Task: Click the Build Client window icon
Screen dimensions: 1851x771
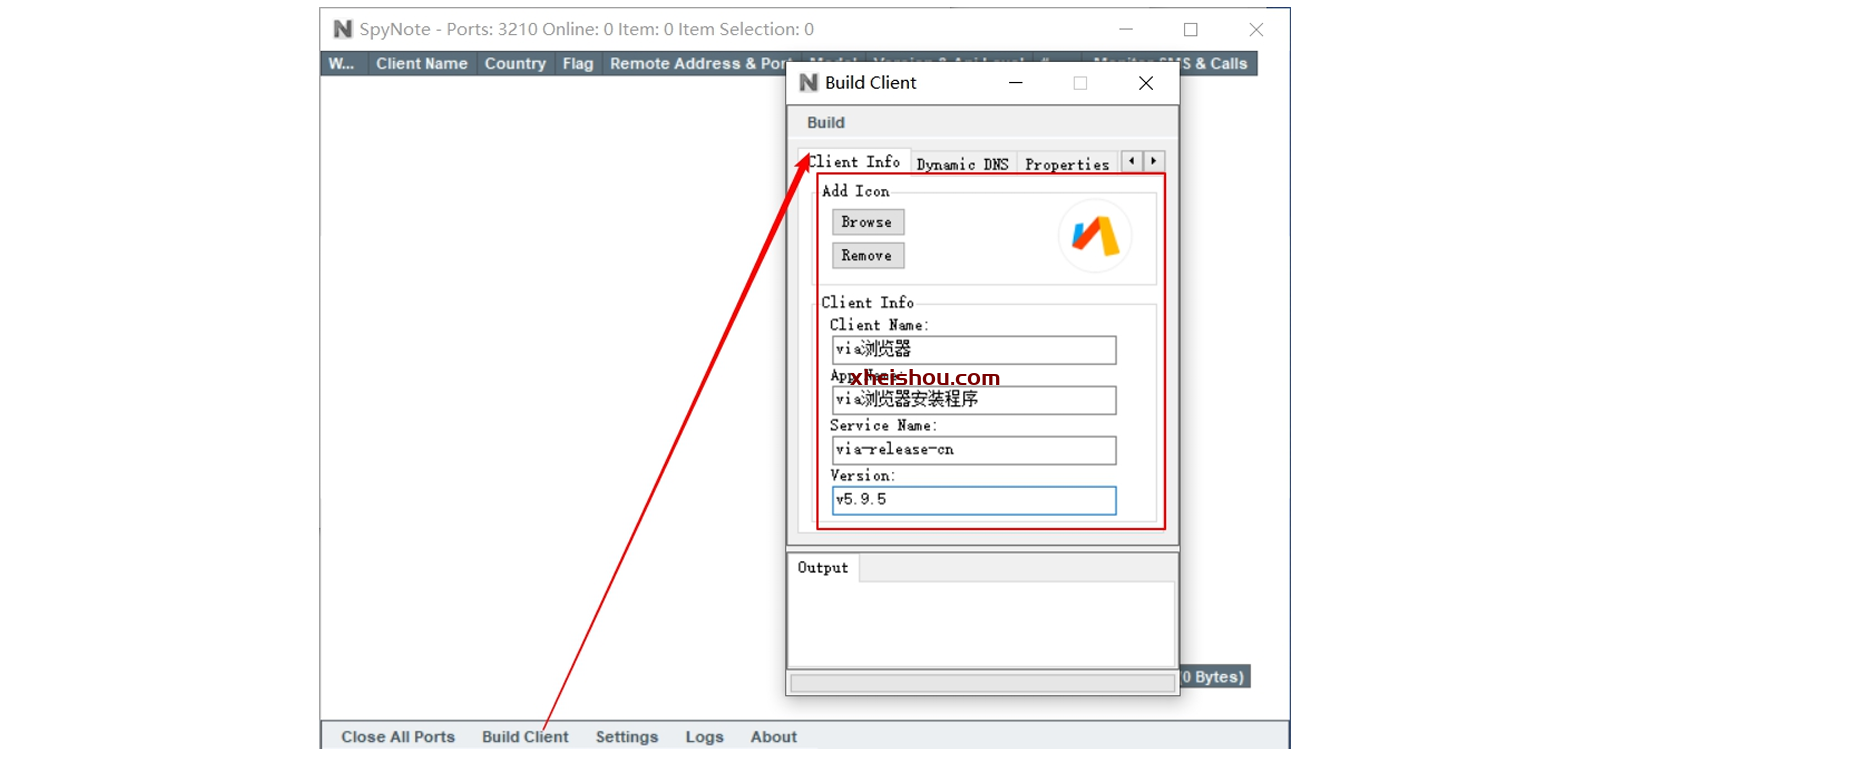Action: click(809, 82)
